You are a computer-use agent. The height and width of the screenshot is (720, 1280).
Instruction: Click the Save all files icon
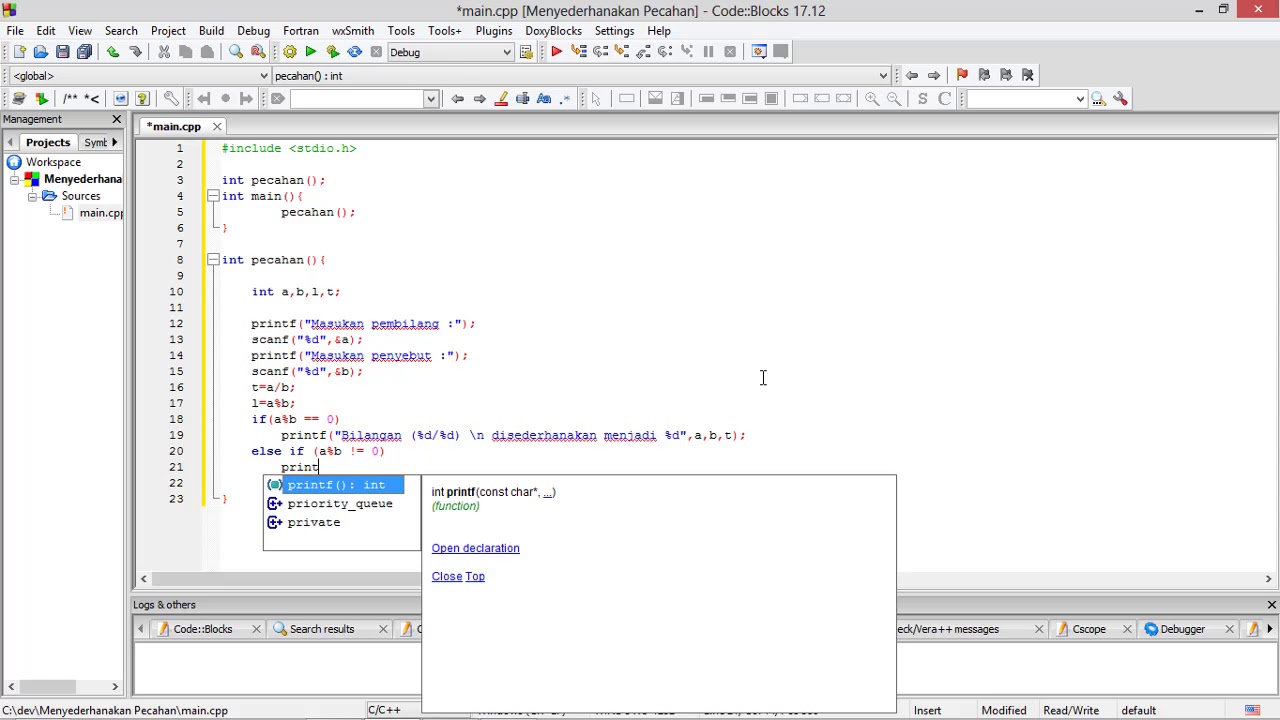pos(85,52)
